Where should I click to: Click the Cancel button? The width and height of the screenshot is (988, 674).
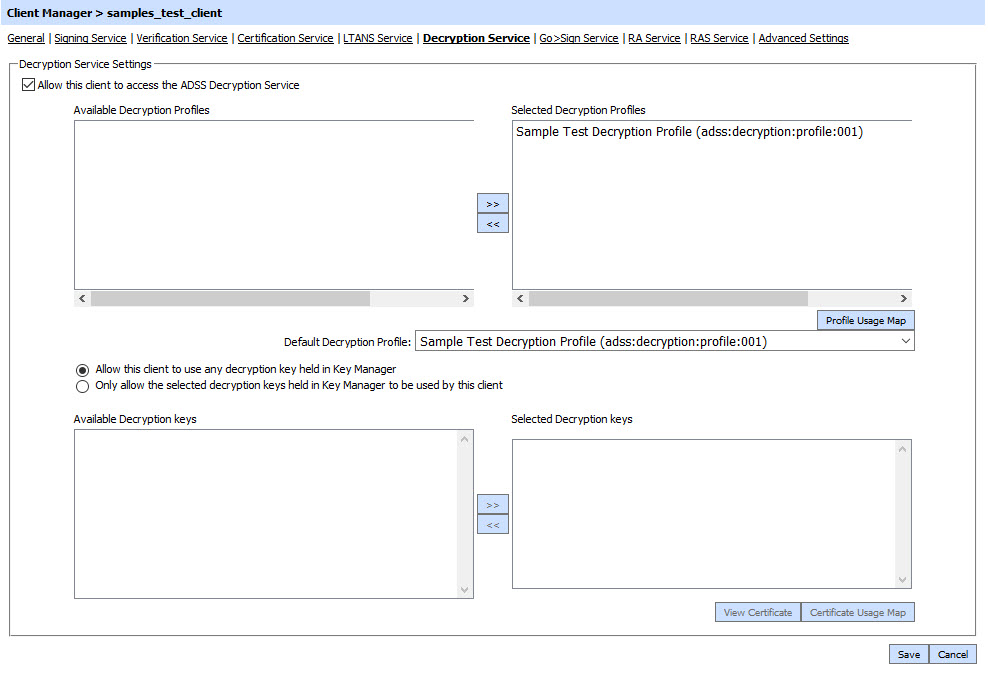[952, 655]
